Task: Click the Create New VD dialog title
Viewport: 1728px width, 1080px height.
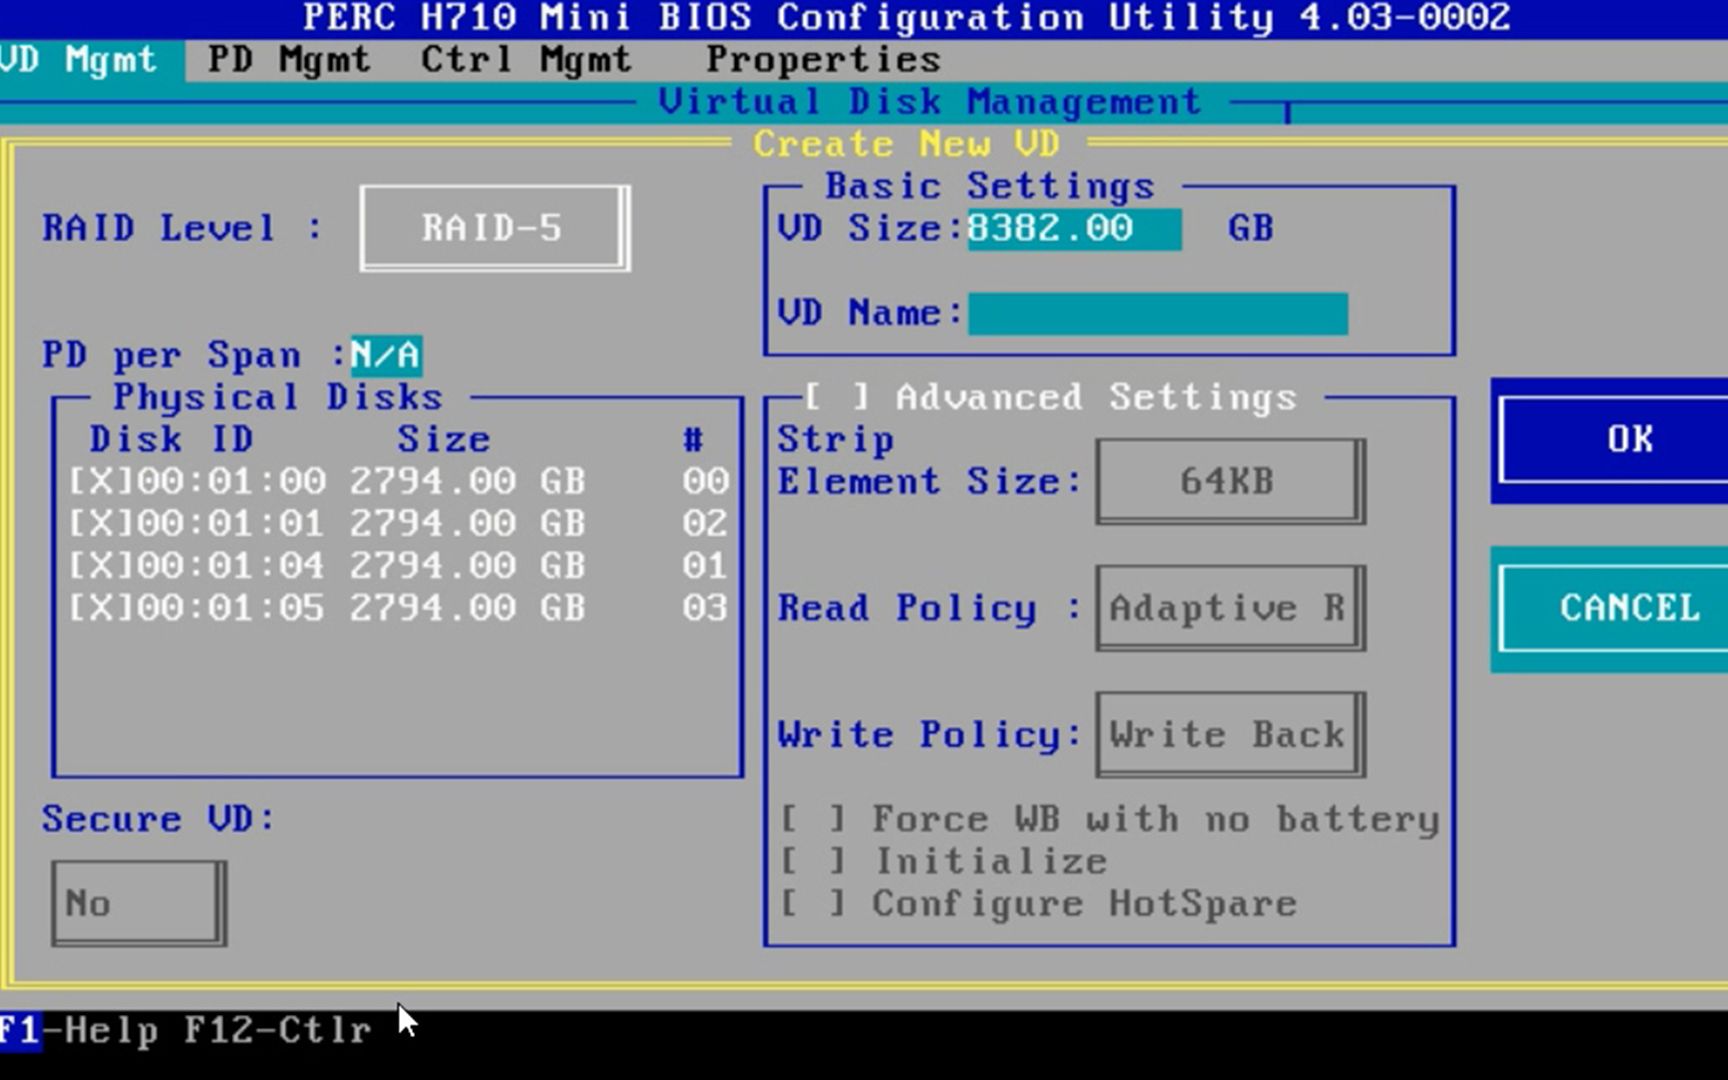Action: tap(906, 144)
